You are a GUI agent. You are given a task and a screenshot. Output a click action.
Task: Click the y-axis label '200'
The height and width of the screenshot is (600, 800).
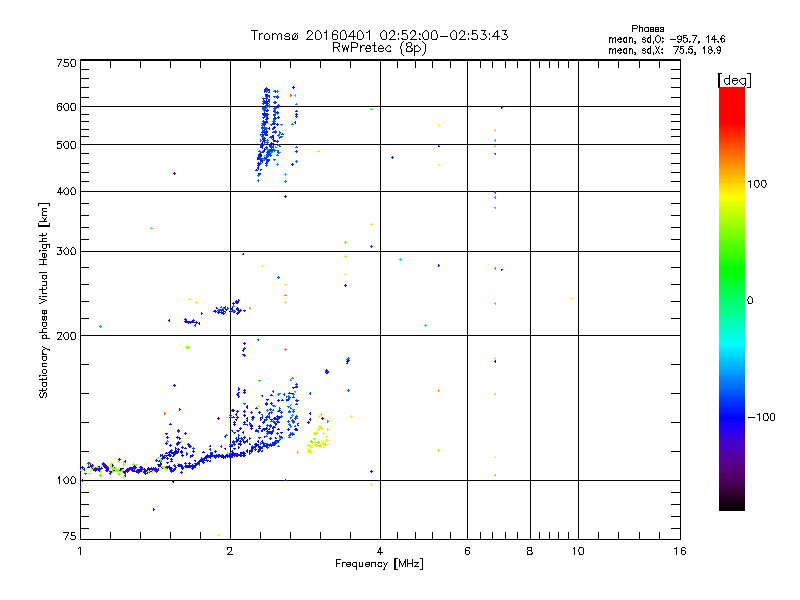click(66, 336)
